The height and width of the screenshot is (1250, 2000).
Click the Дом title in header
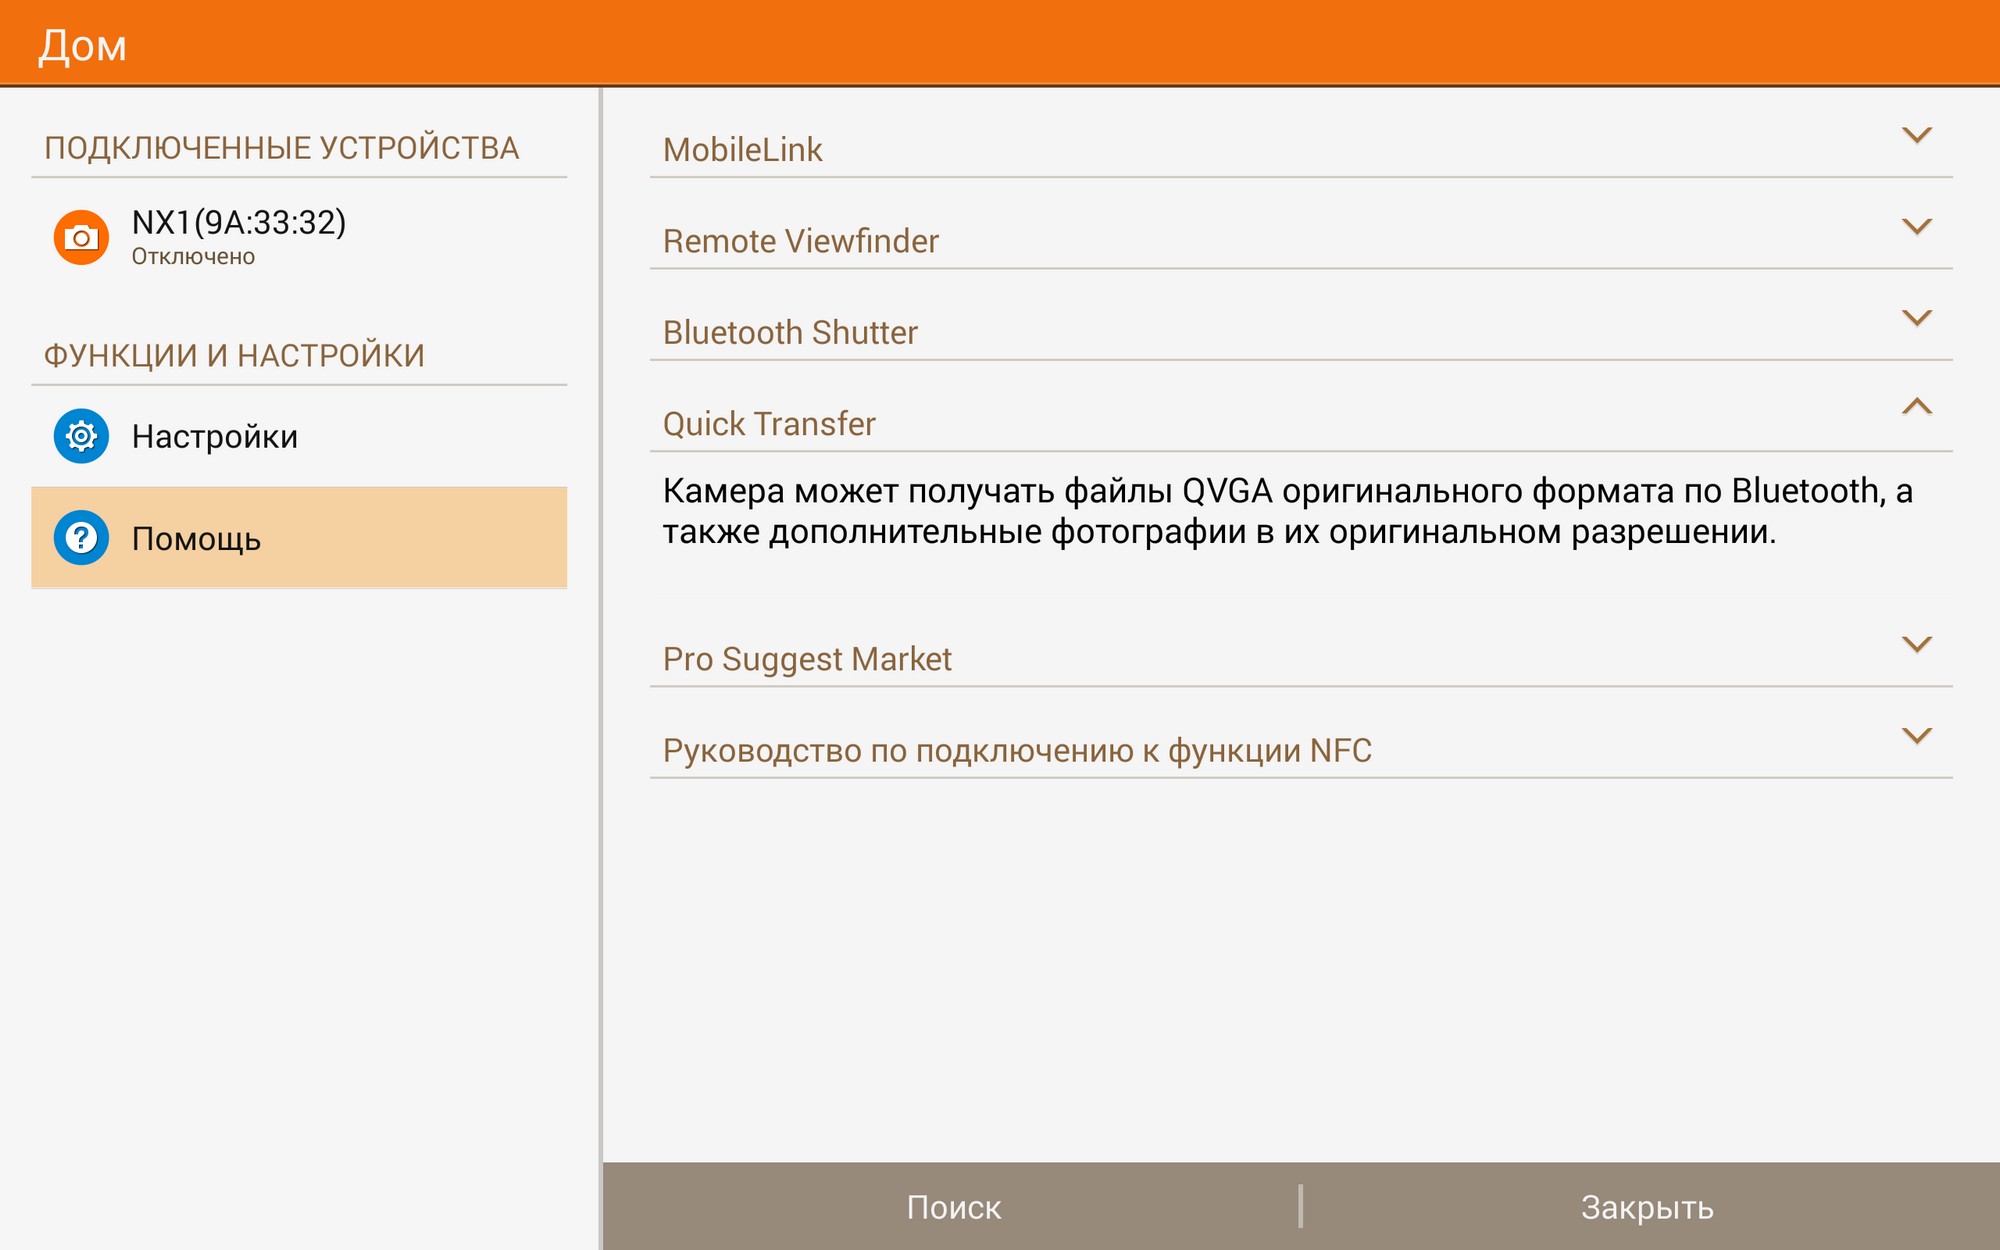click(83, 46)
